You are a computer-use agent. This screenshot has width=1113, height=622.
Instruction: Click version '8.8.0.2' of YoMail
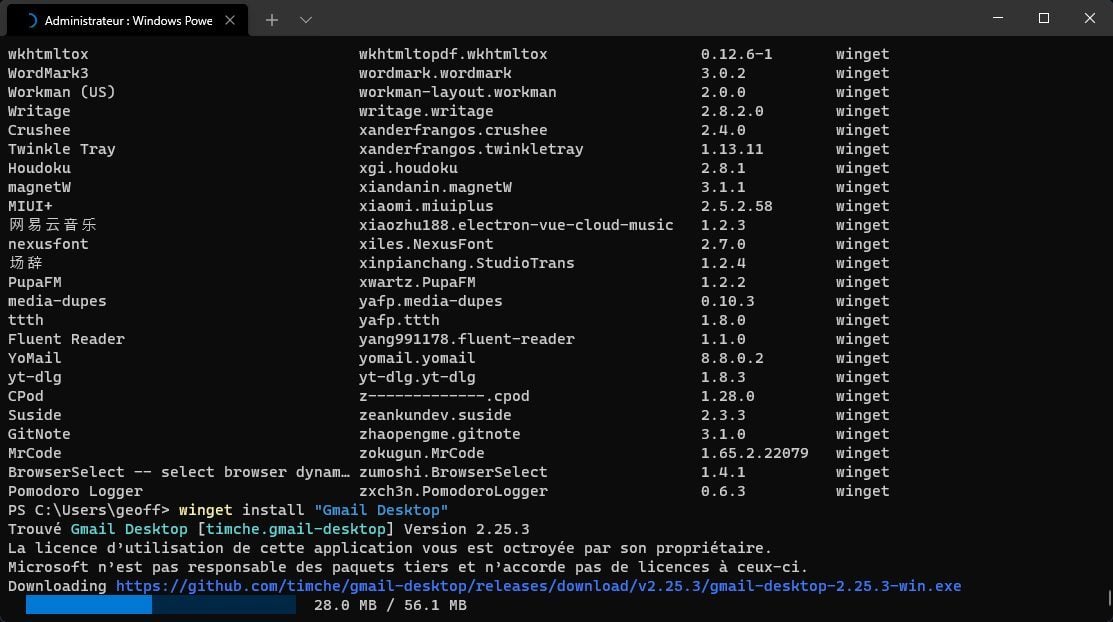(732, 359)
